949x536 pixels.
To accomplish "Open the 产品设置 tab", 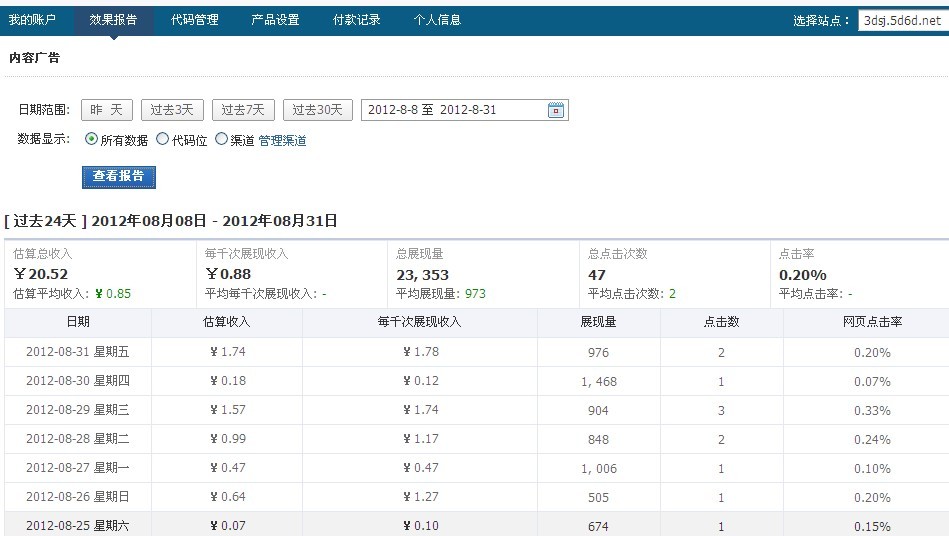I will point(275,20).
